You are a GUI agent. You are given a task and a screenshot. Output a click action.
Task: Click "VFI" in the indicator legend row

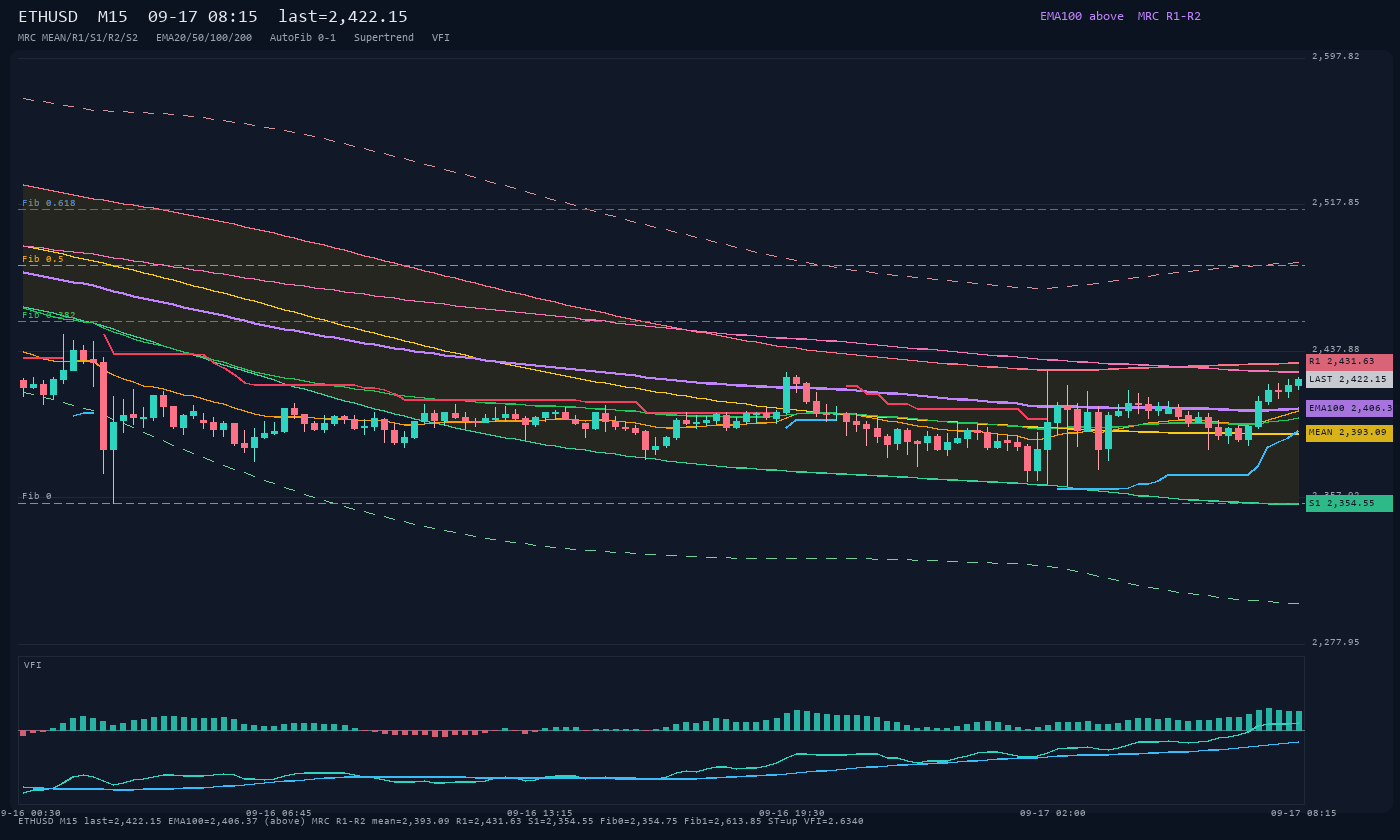441,38
